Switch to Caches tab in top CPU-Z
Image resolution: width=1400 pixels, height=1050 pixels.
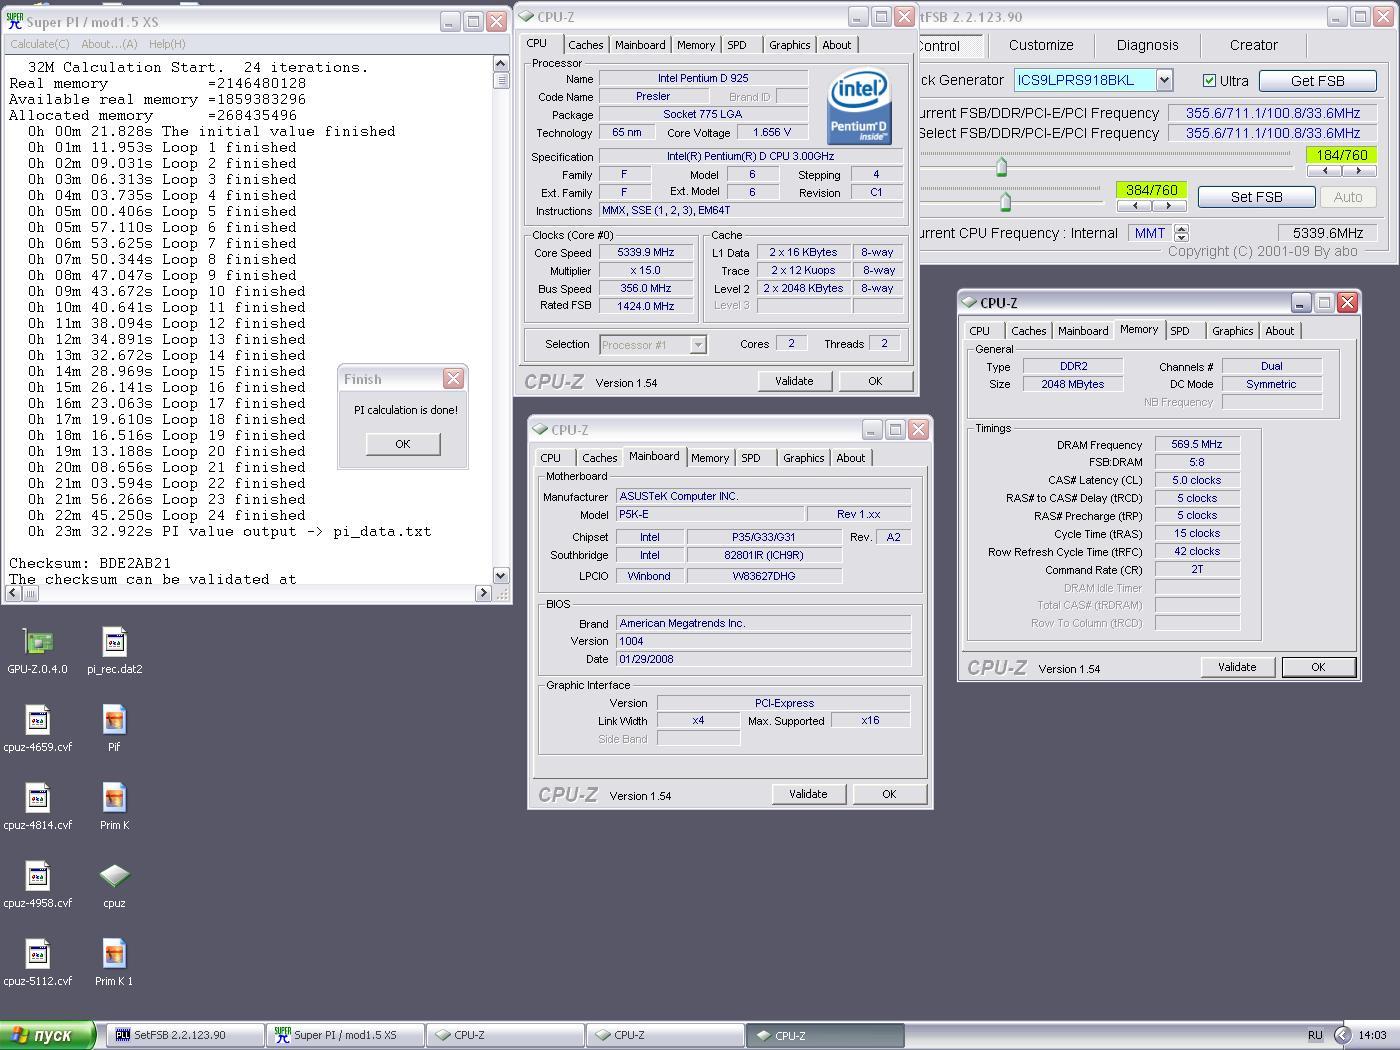(585, 45)
